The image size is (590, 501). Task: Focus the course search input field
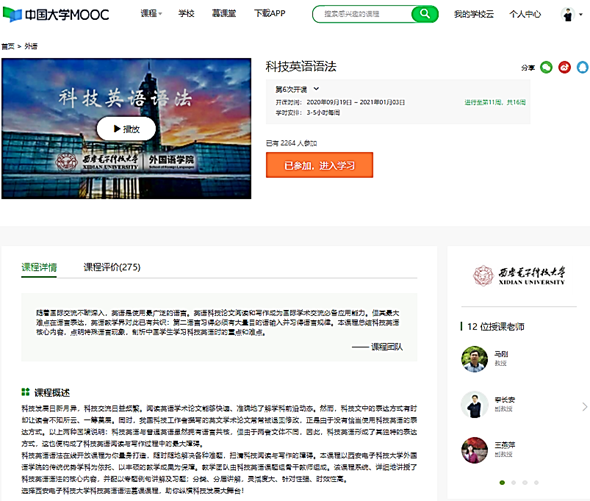click(x=363, y=14)
